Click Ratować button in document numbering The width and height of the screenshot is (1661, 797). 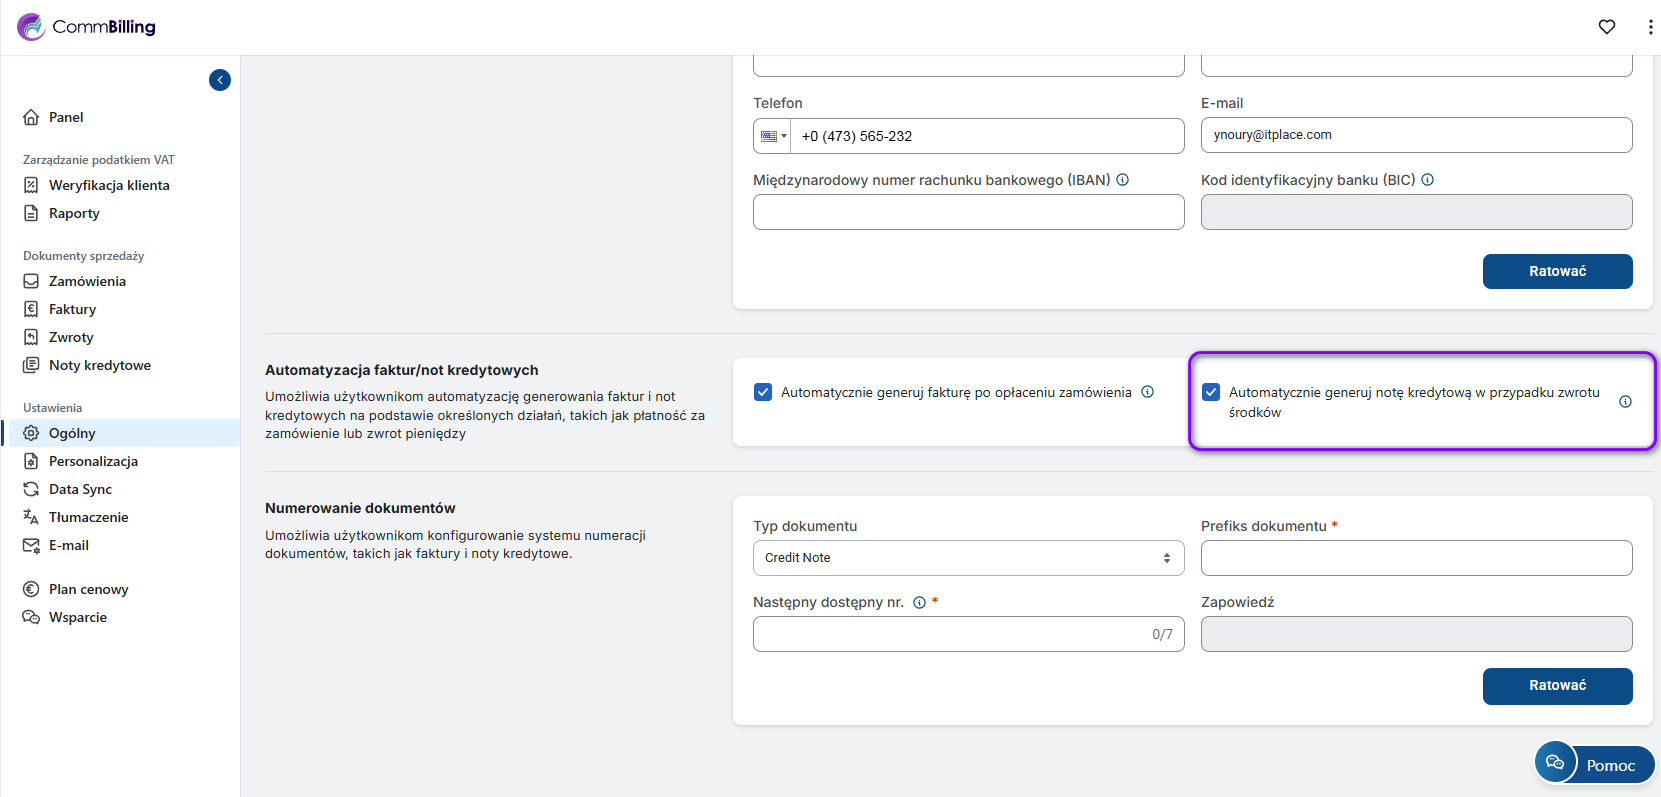tap(1557, 685)
